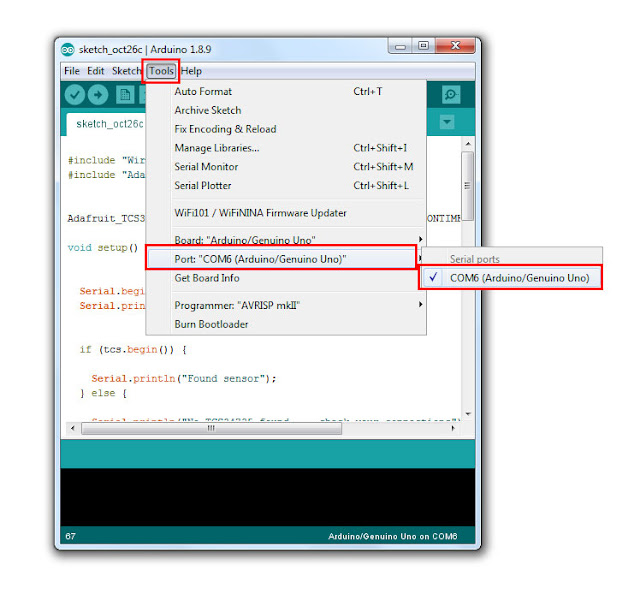Open the Serial Monitor magnifier icon

click(x=451, y=95)
